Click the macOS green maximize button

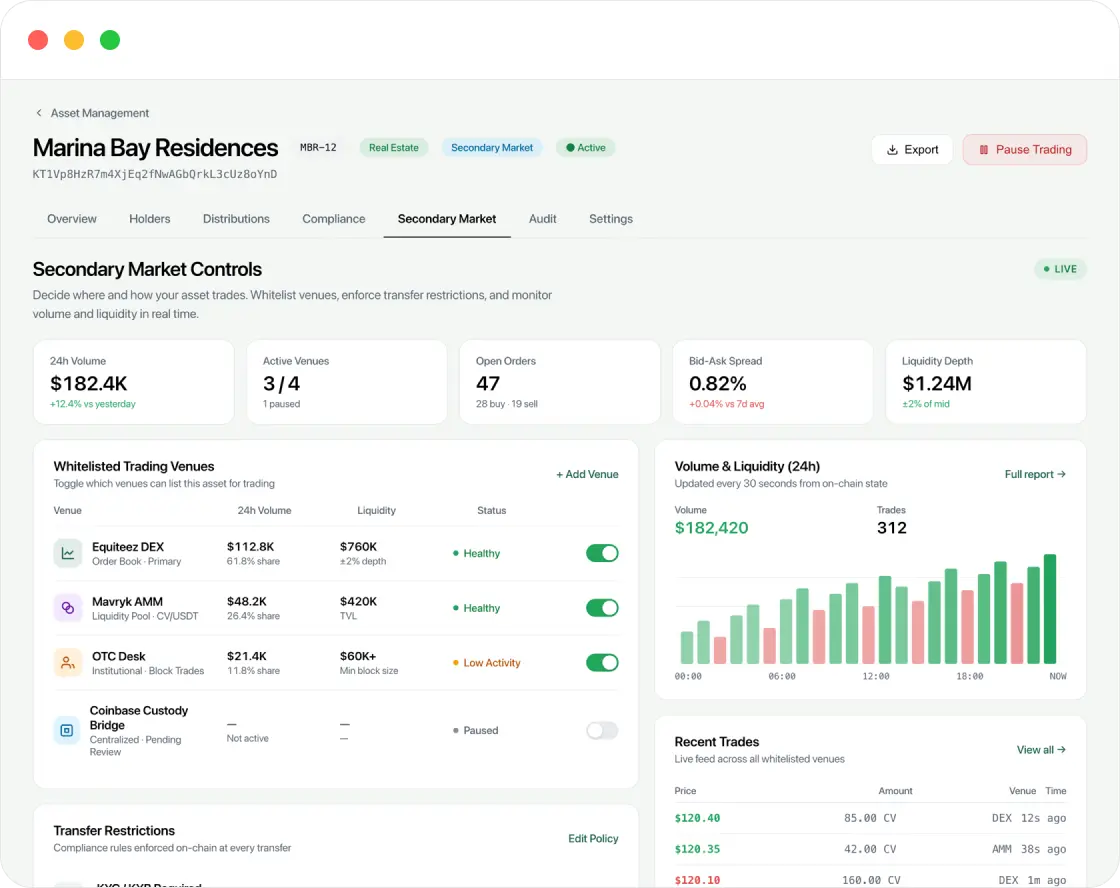point(109,40)
